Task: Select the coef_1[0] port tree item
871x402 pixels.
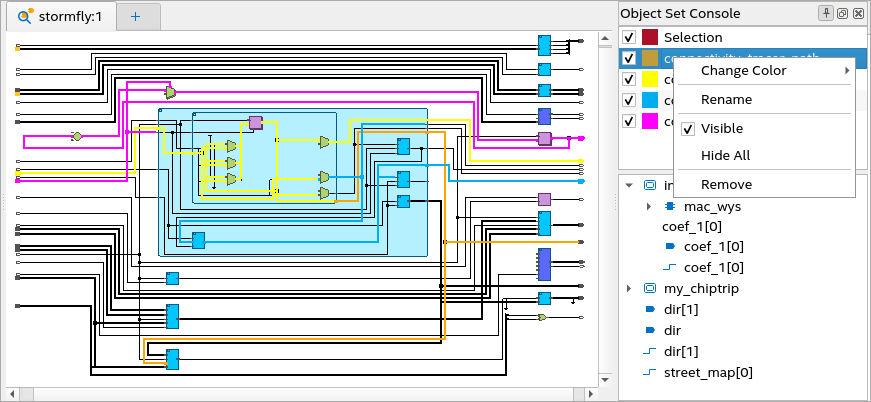Action: tap(713, 247)
